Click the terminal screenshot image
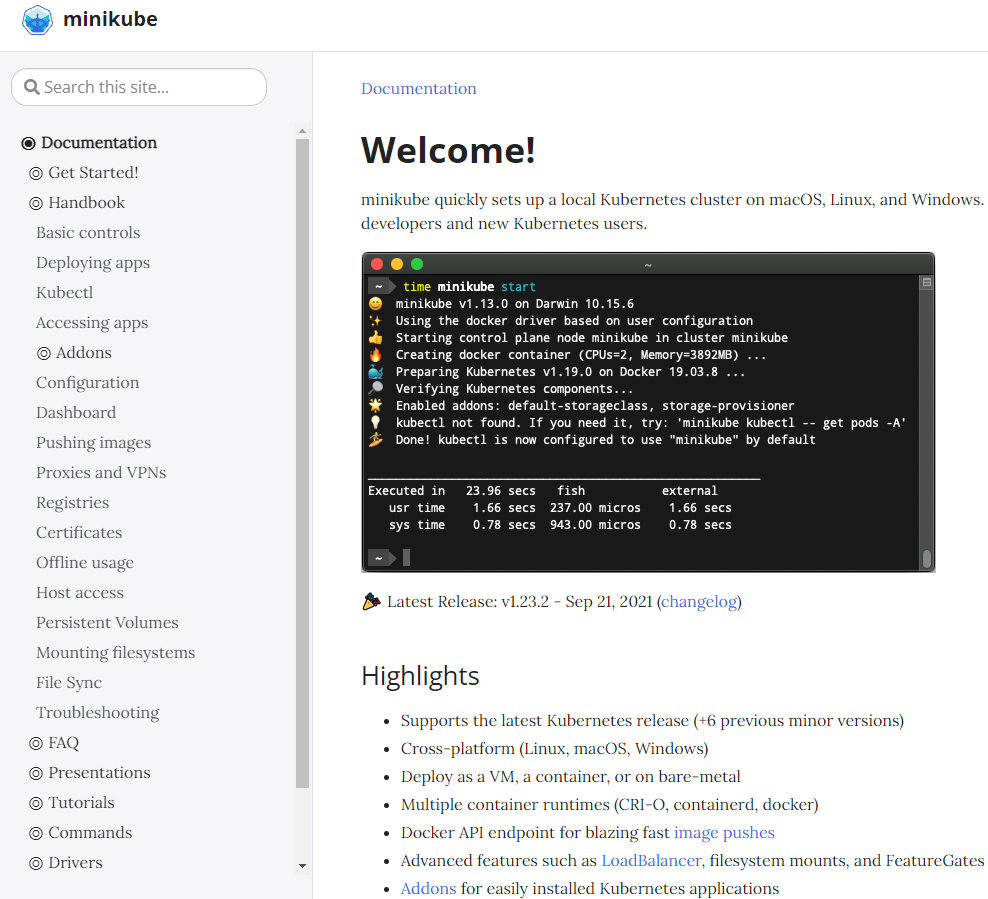The height and width of the screenshot is (899, 988). tap(648, 412)
